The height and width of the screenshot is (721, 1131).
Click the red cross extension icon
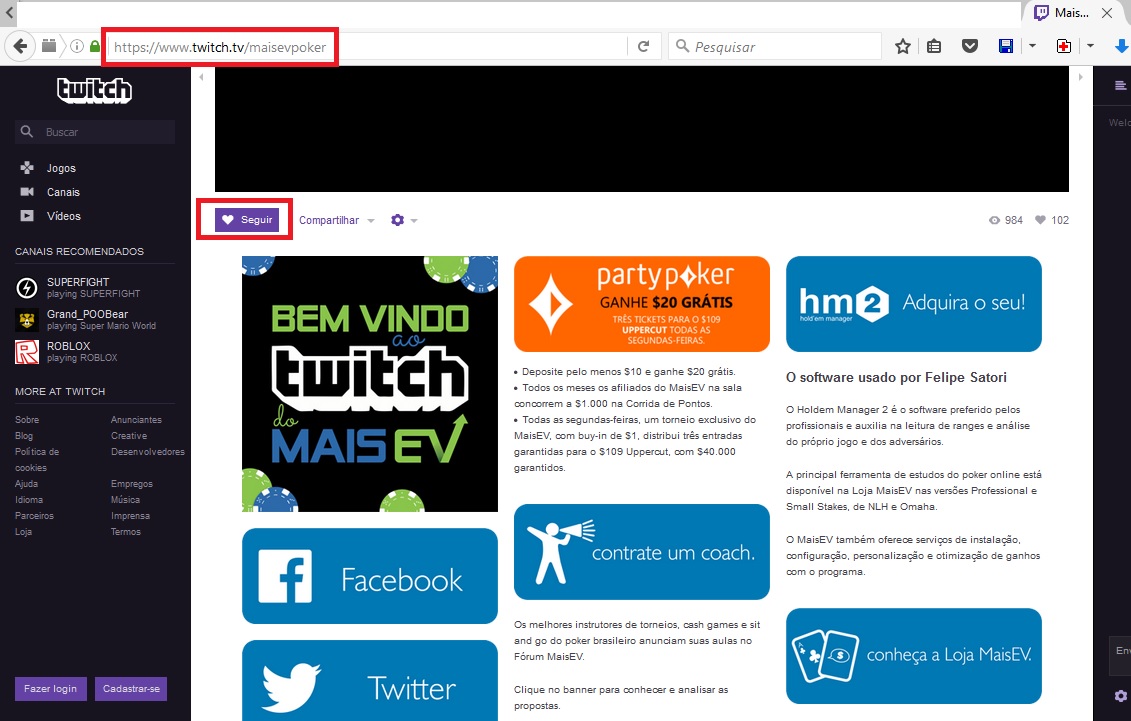tap(1063, 46)
